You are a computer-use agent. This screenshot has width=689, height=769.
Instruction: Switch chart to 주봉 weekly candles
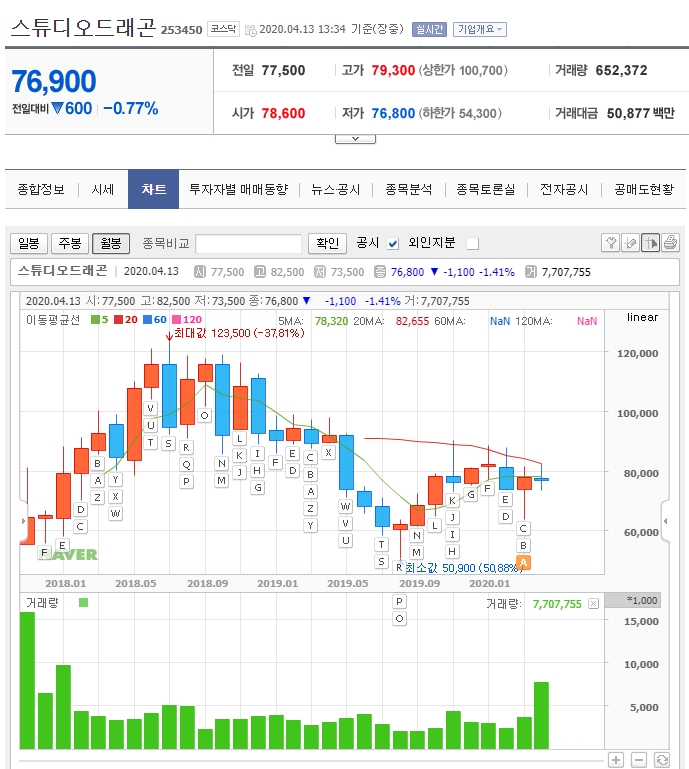click(70, 243)
